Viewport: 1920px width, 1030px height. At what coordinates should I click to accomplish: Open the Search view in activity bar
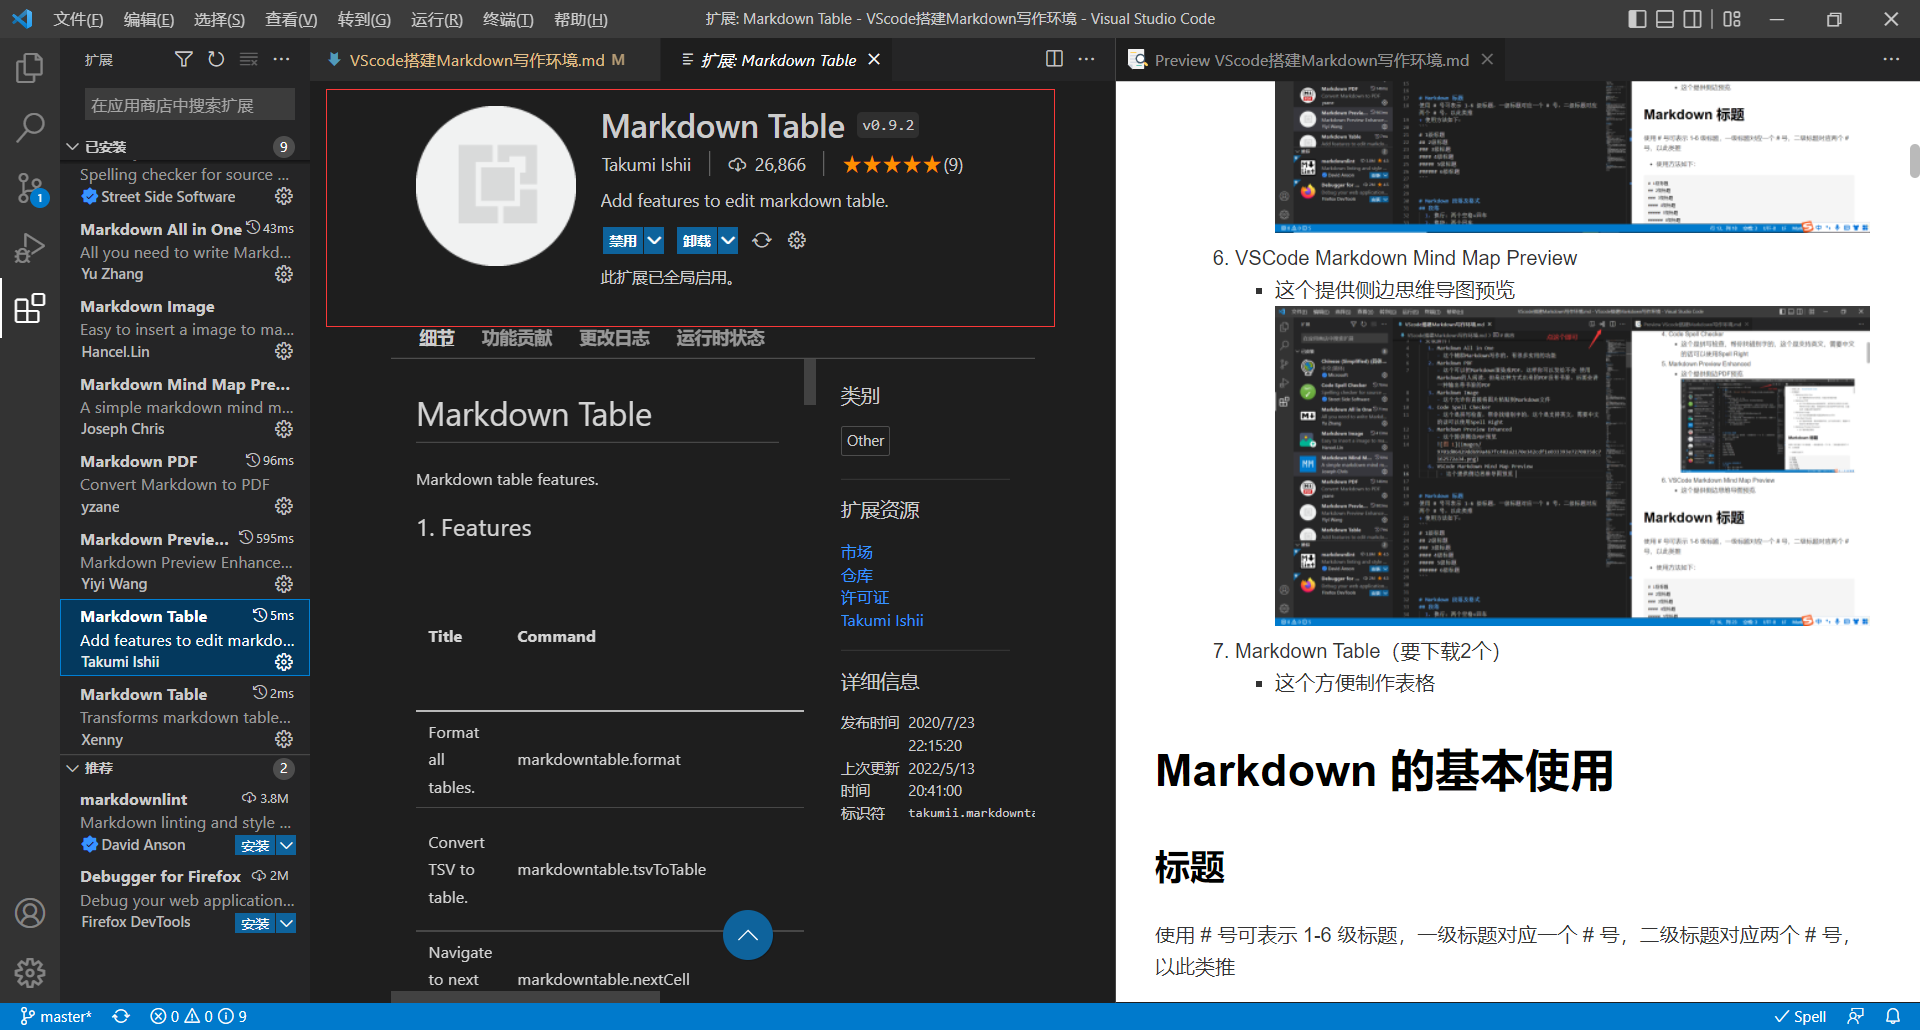[x=30, y=127]
